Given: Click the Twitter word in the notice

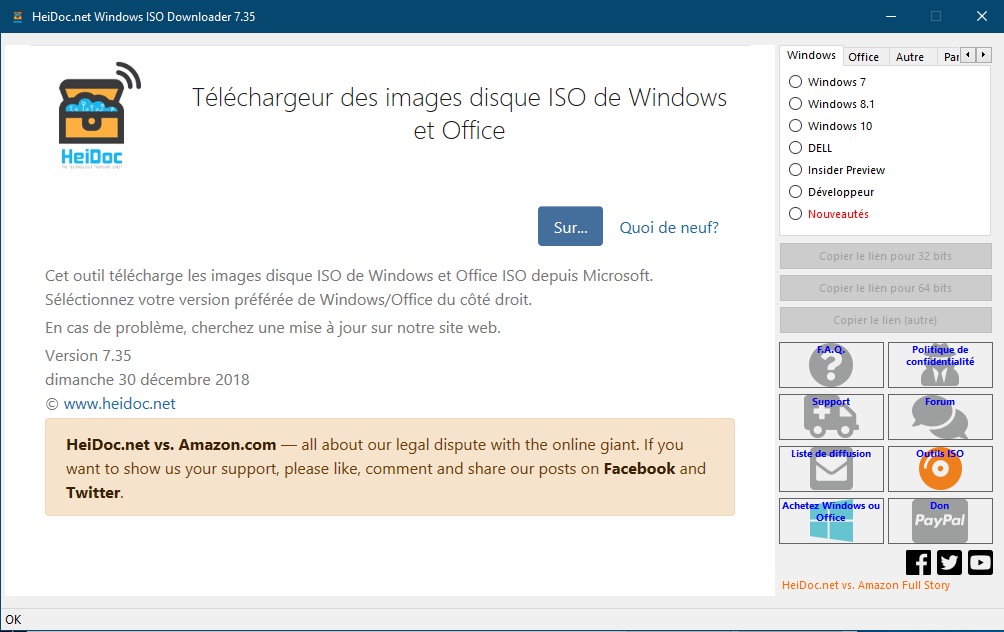Looking at the screenshot, I should 93,492.
